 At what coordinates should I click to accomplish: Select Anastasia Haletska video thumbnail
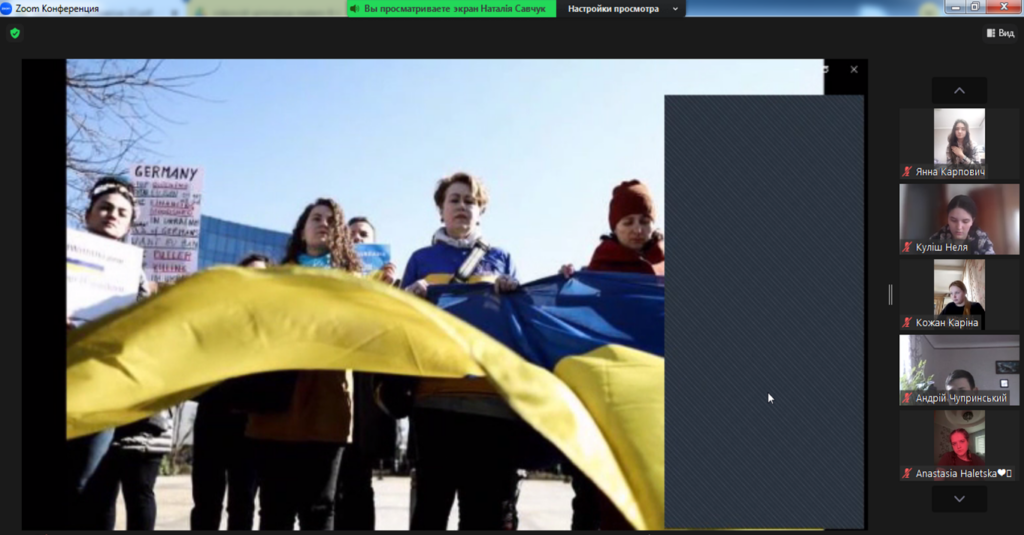point(959,439)
